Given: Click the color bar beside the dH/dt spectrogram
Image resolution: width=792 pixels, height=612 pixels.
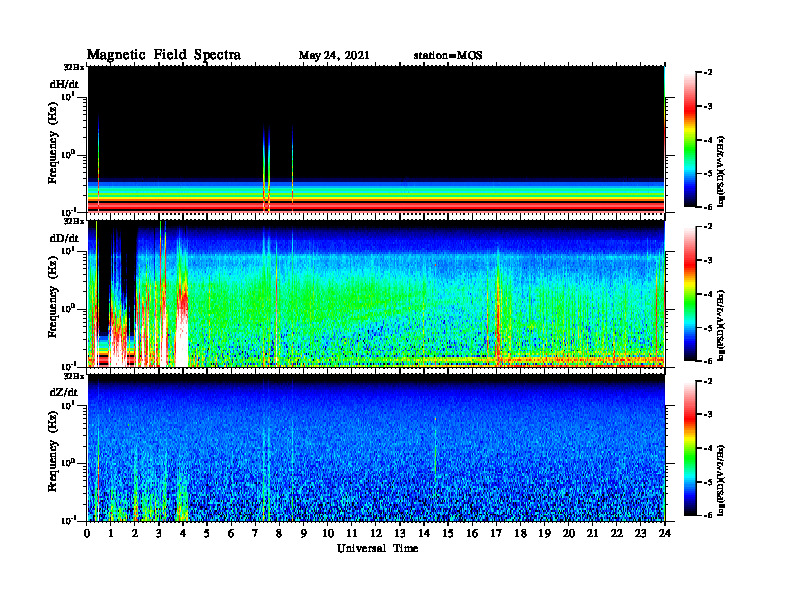Looking at the screenshot, I should click(689, 140).
